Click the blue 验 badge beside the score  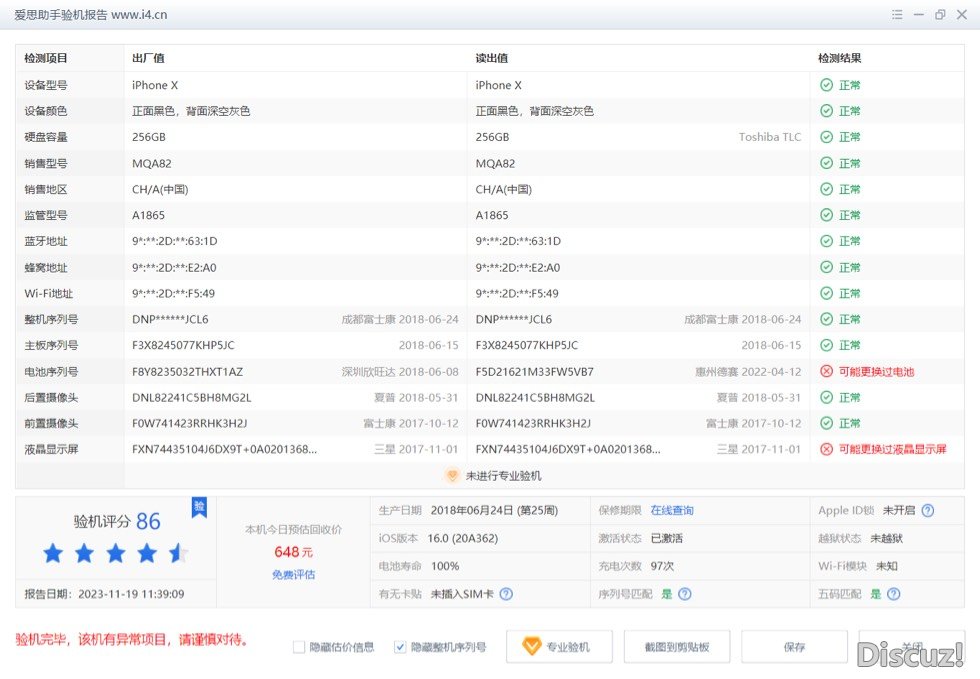199,507
